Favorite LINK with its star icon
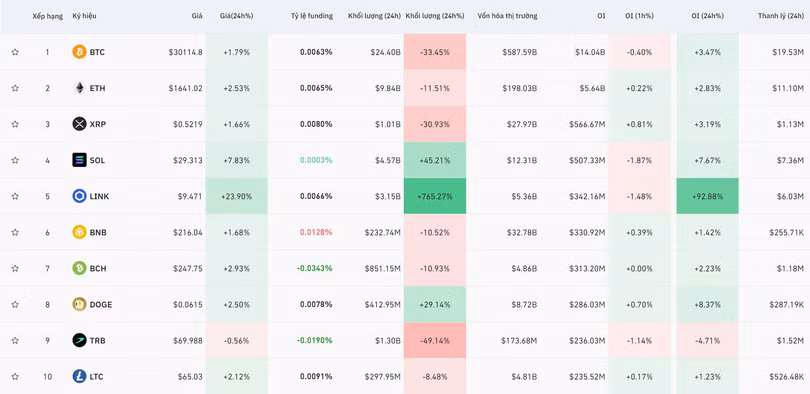The width and height of the screenshot is (810, 394). click(15, 196)
